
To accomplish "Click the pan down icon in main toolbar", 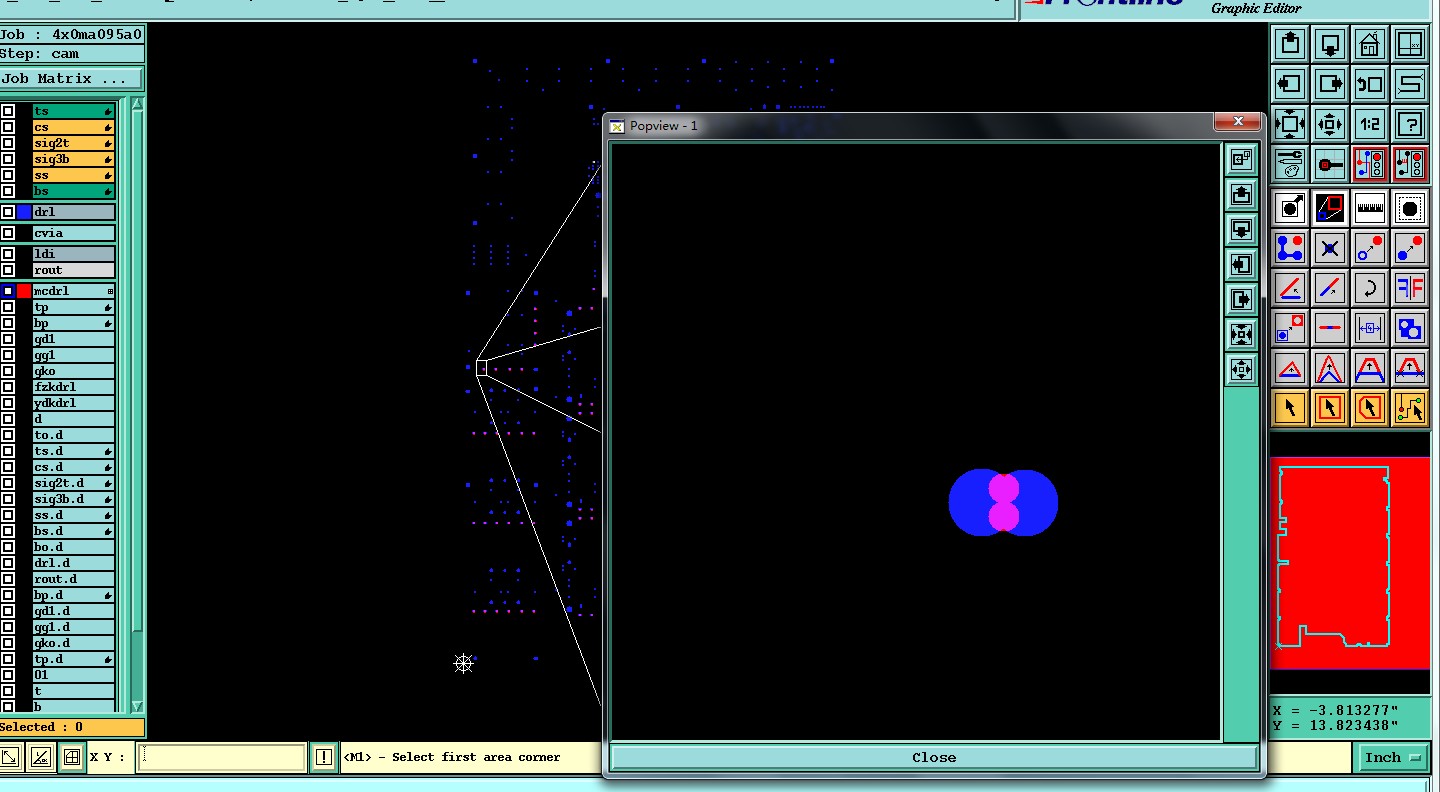I will pos(1330,44).
